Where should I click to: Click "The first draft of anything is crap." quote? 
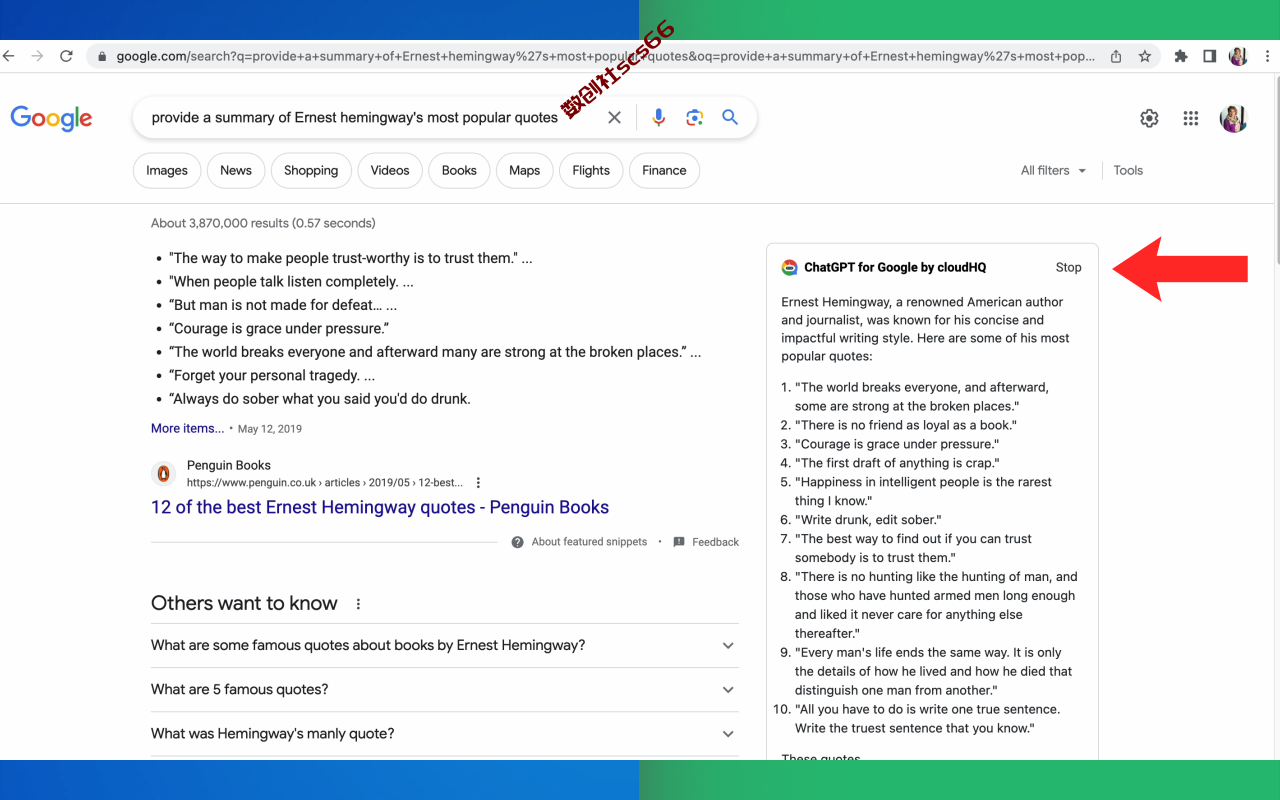pos(897,463)
